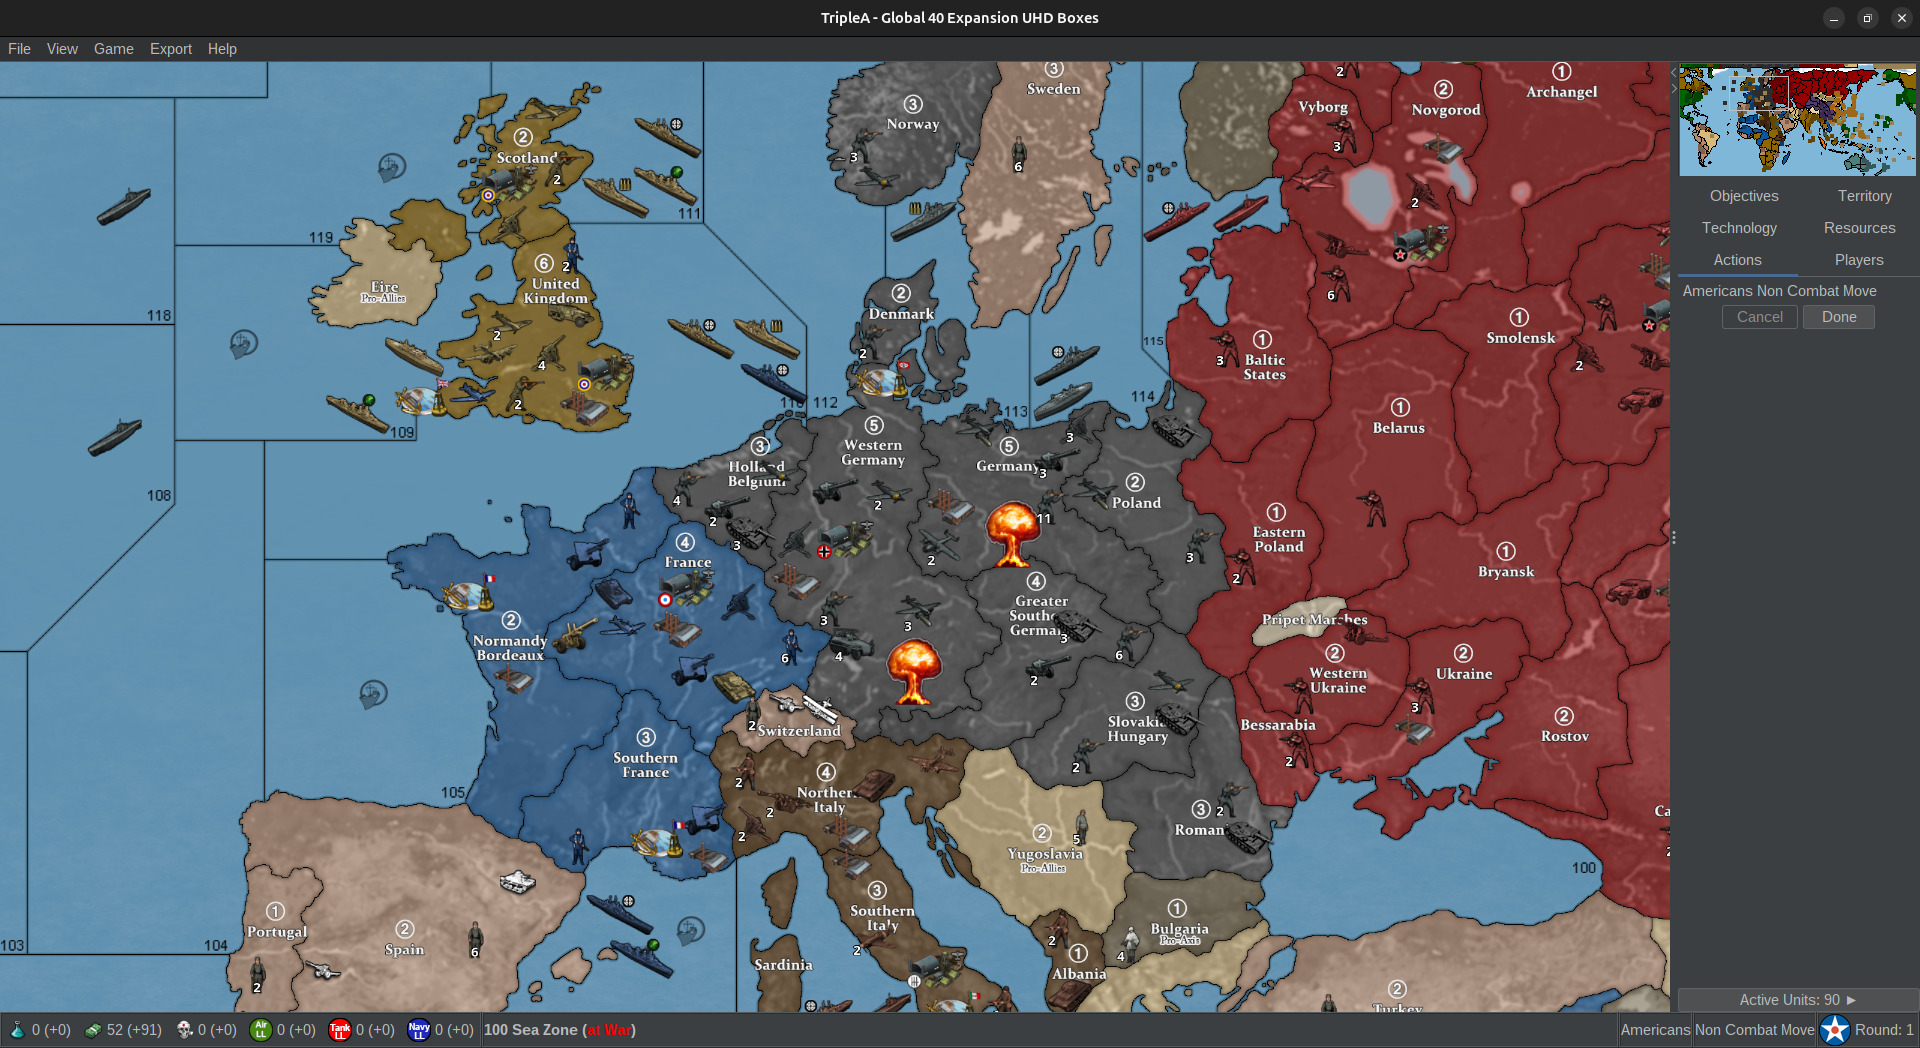Select the artillery unit in Portugal

[323, 970]
